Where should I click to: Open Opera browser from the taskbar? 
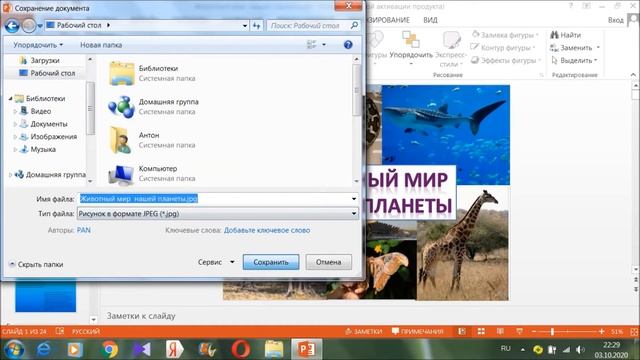(240, 349)
